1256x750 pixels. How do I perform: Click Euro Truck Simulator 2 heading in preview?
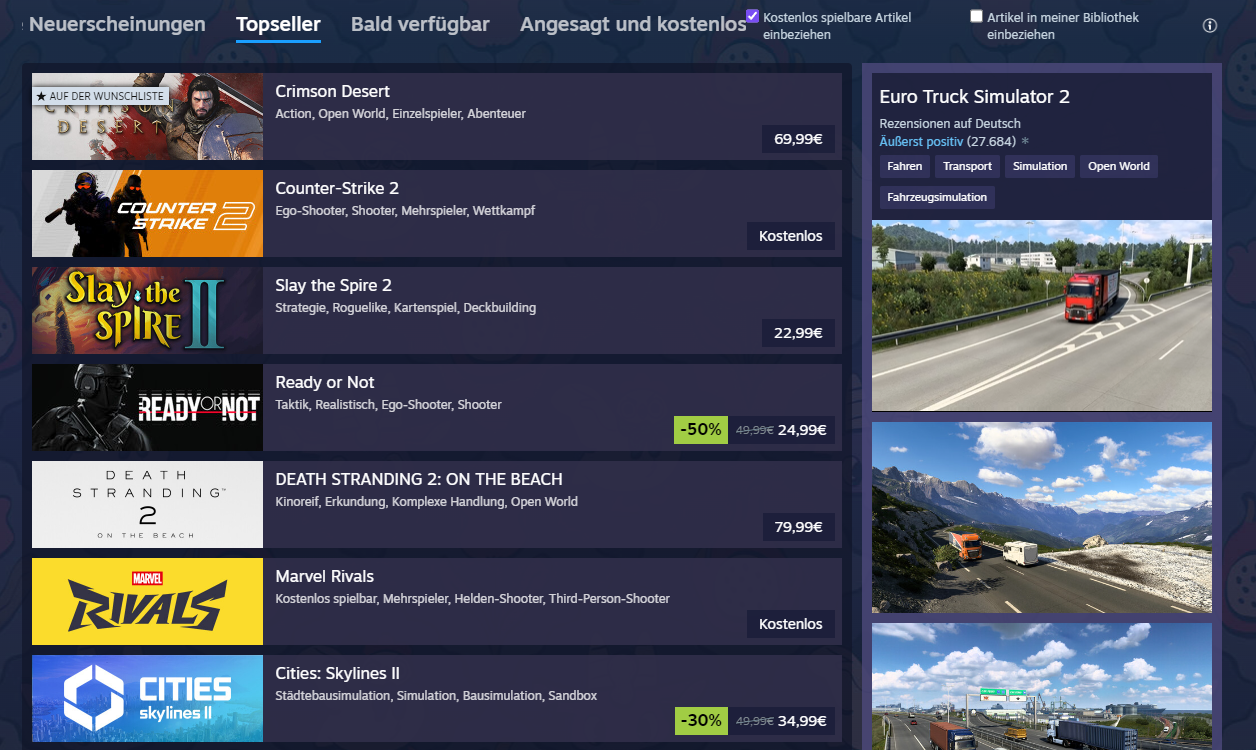(x=975, y=97)
